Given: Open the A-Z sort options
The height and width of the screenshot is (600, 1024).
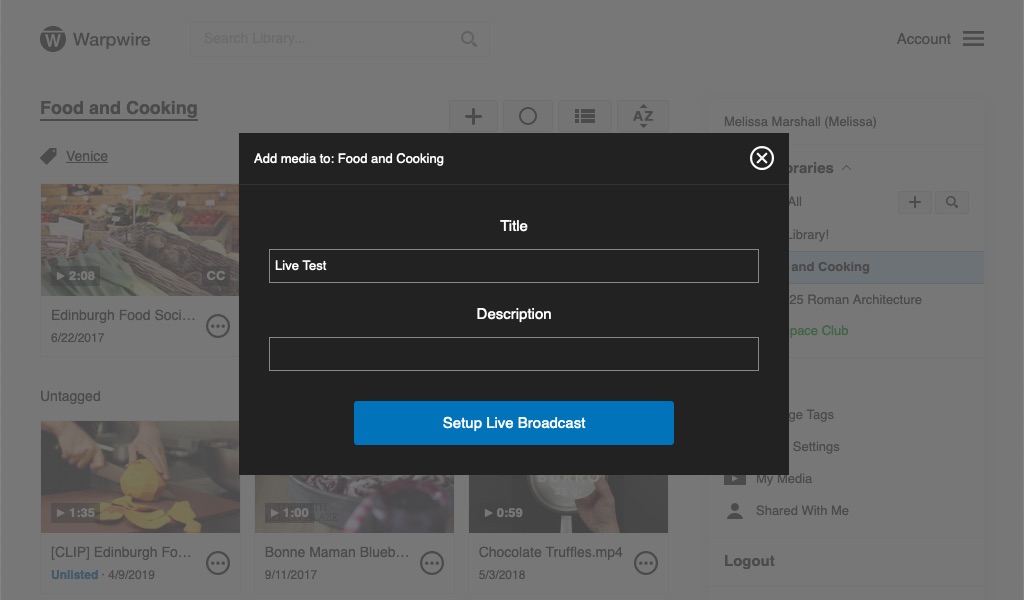Looking at the screenshot, I should click(643, 116).
